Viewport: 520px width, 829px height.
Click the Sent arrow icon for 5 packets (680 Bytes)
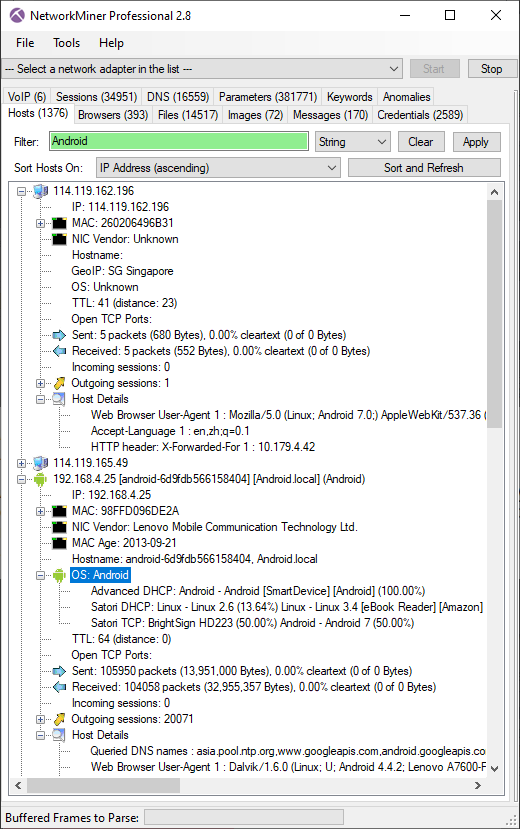(60, 335)
